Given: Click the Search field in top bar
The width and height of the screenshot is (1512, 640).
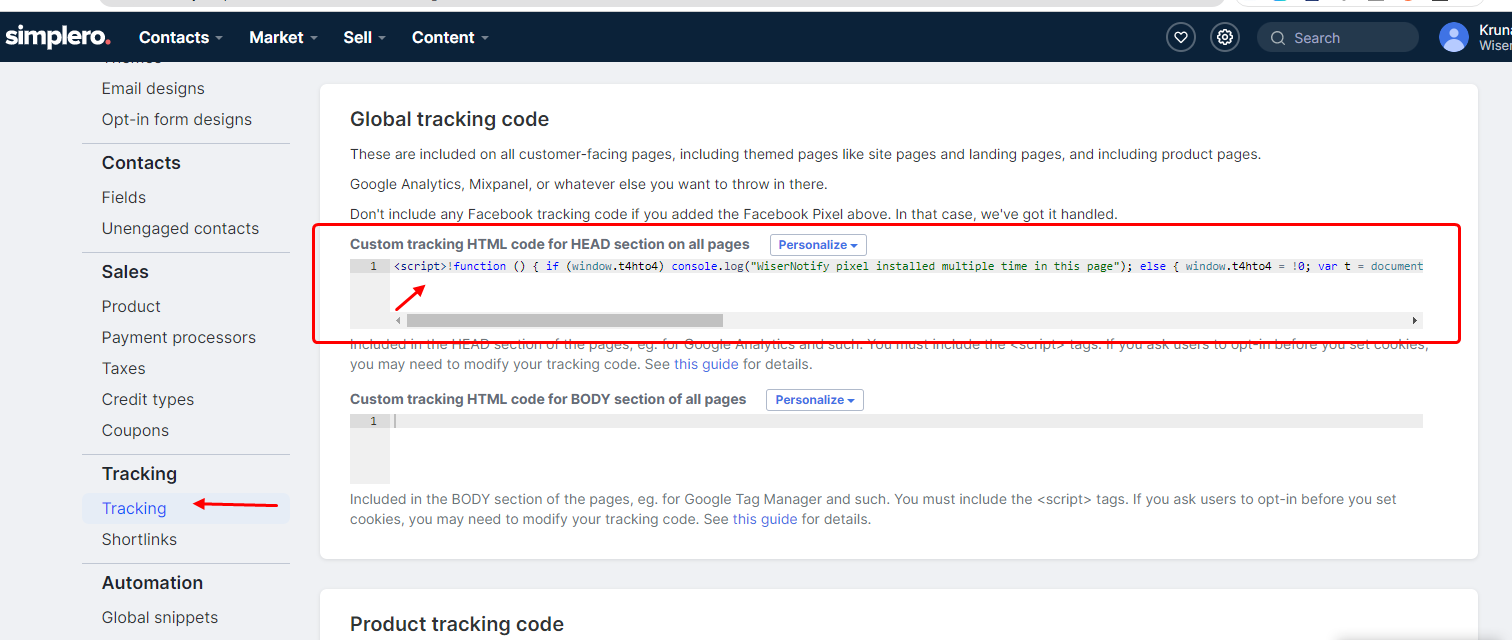Looking at the screenshot, I should tap(1337, 38).
